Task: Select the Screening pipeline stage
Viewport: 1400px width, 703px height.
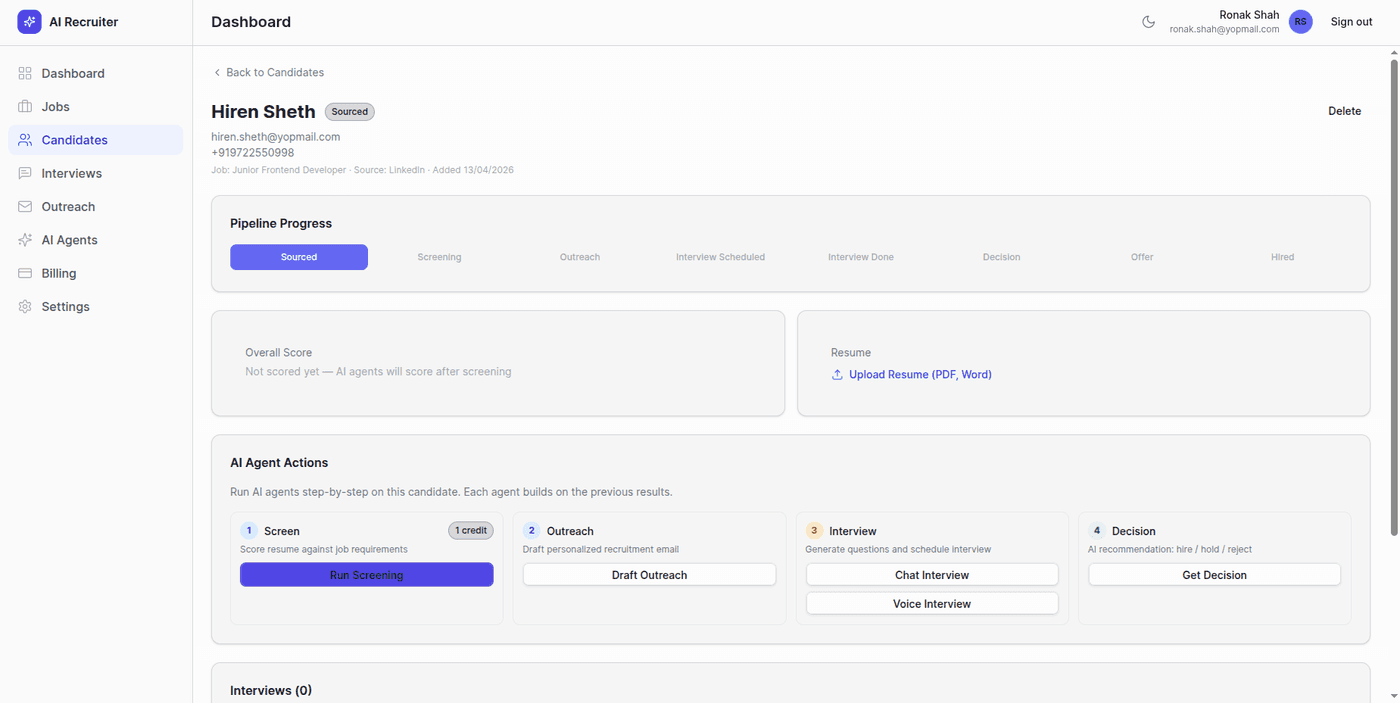Action: [439, 257]
